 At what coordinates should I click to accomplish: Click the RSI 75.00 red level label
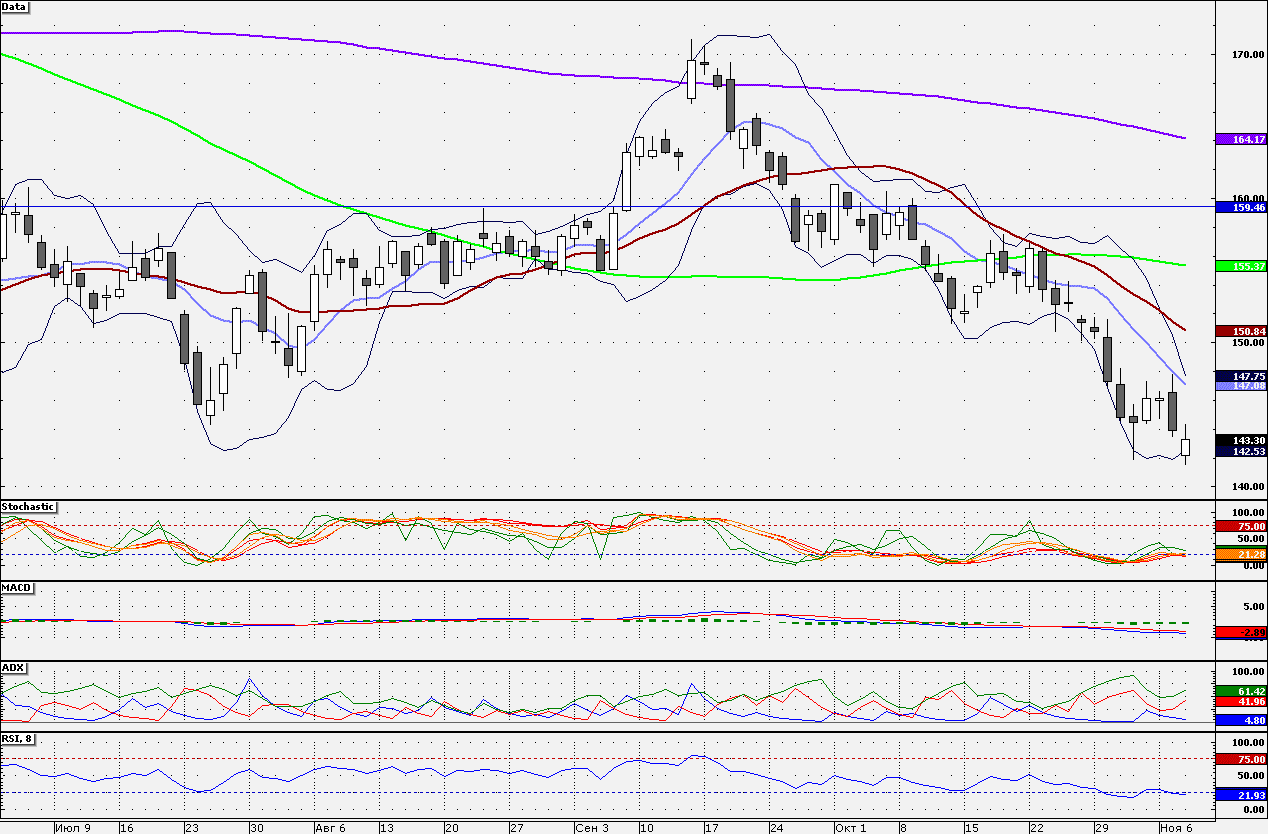pyautogui.click(x=1241, y=759)
